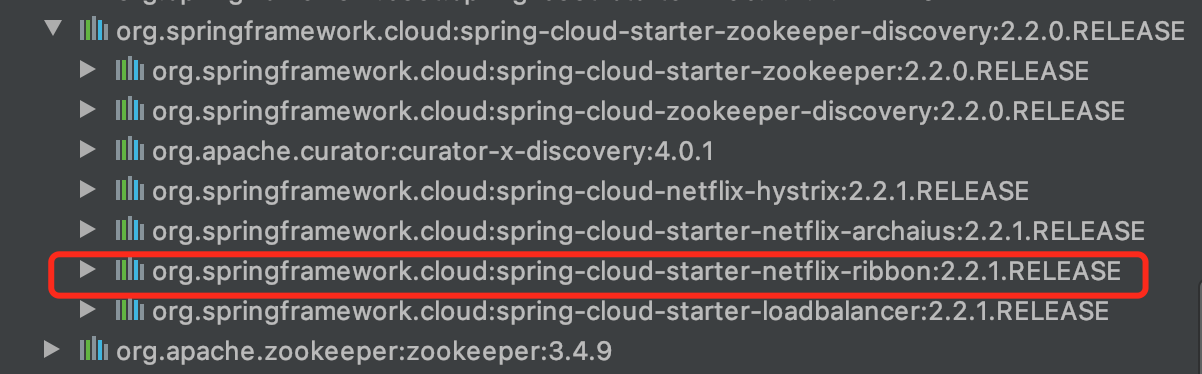The height and width of the screenshot is (374, 1202).
Task: Select spring-cloud-starter-loadbalancer:2.2.1.RELEASE entry
Action: 630,311
